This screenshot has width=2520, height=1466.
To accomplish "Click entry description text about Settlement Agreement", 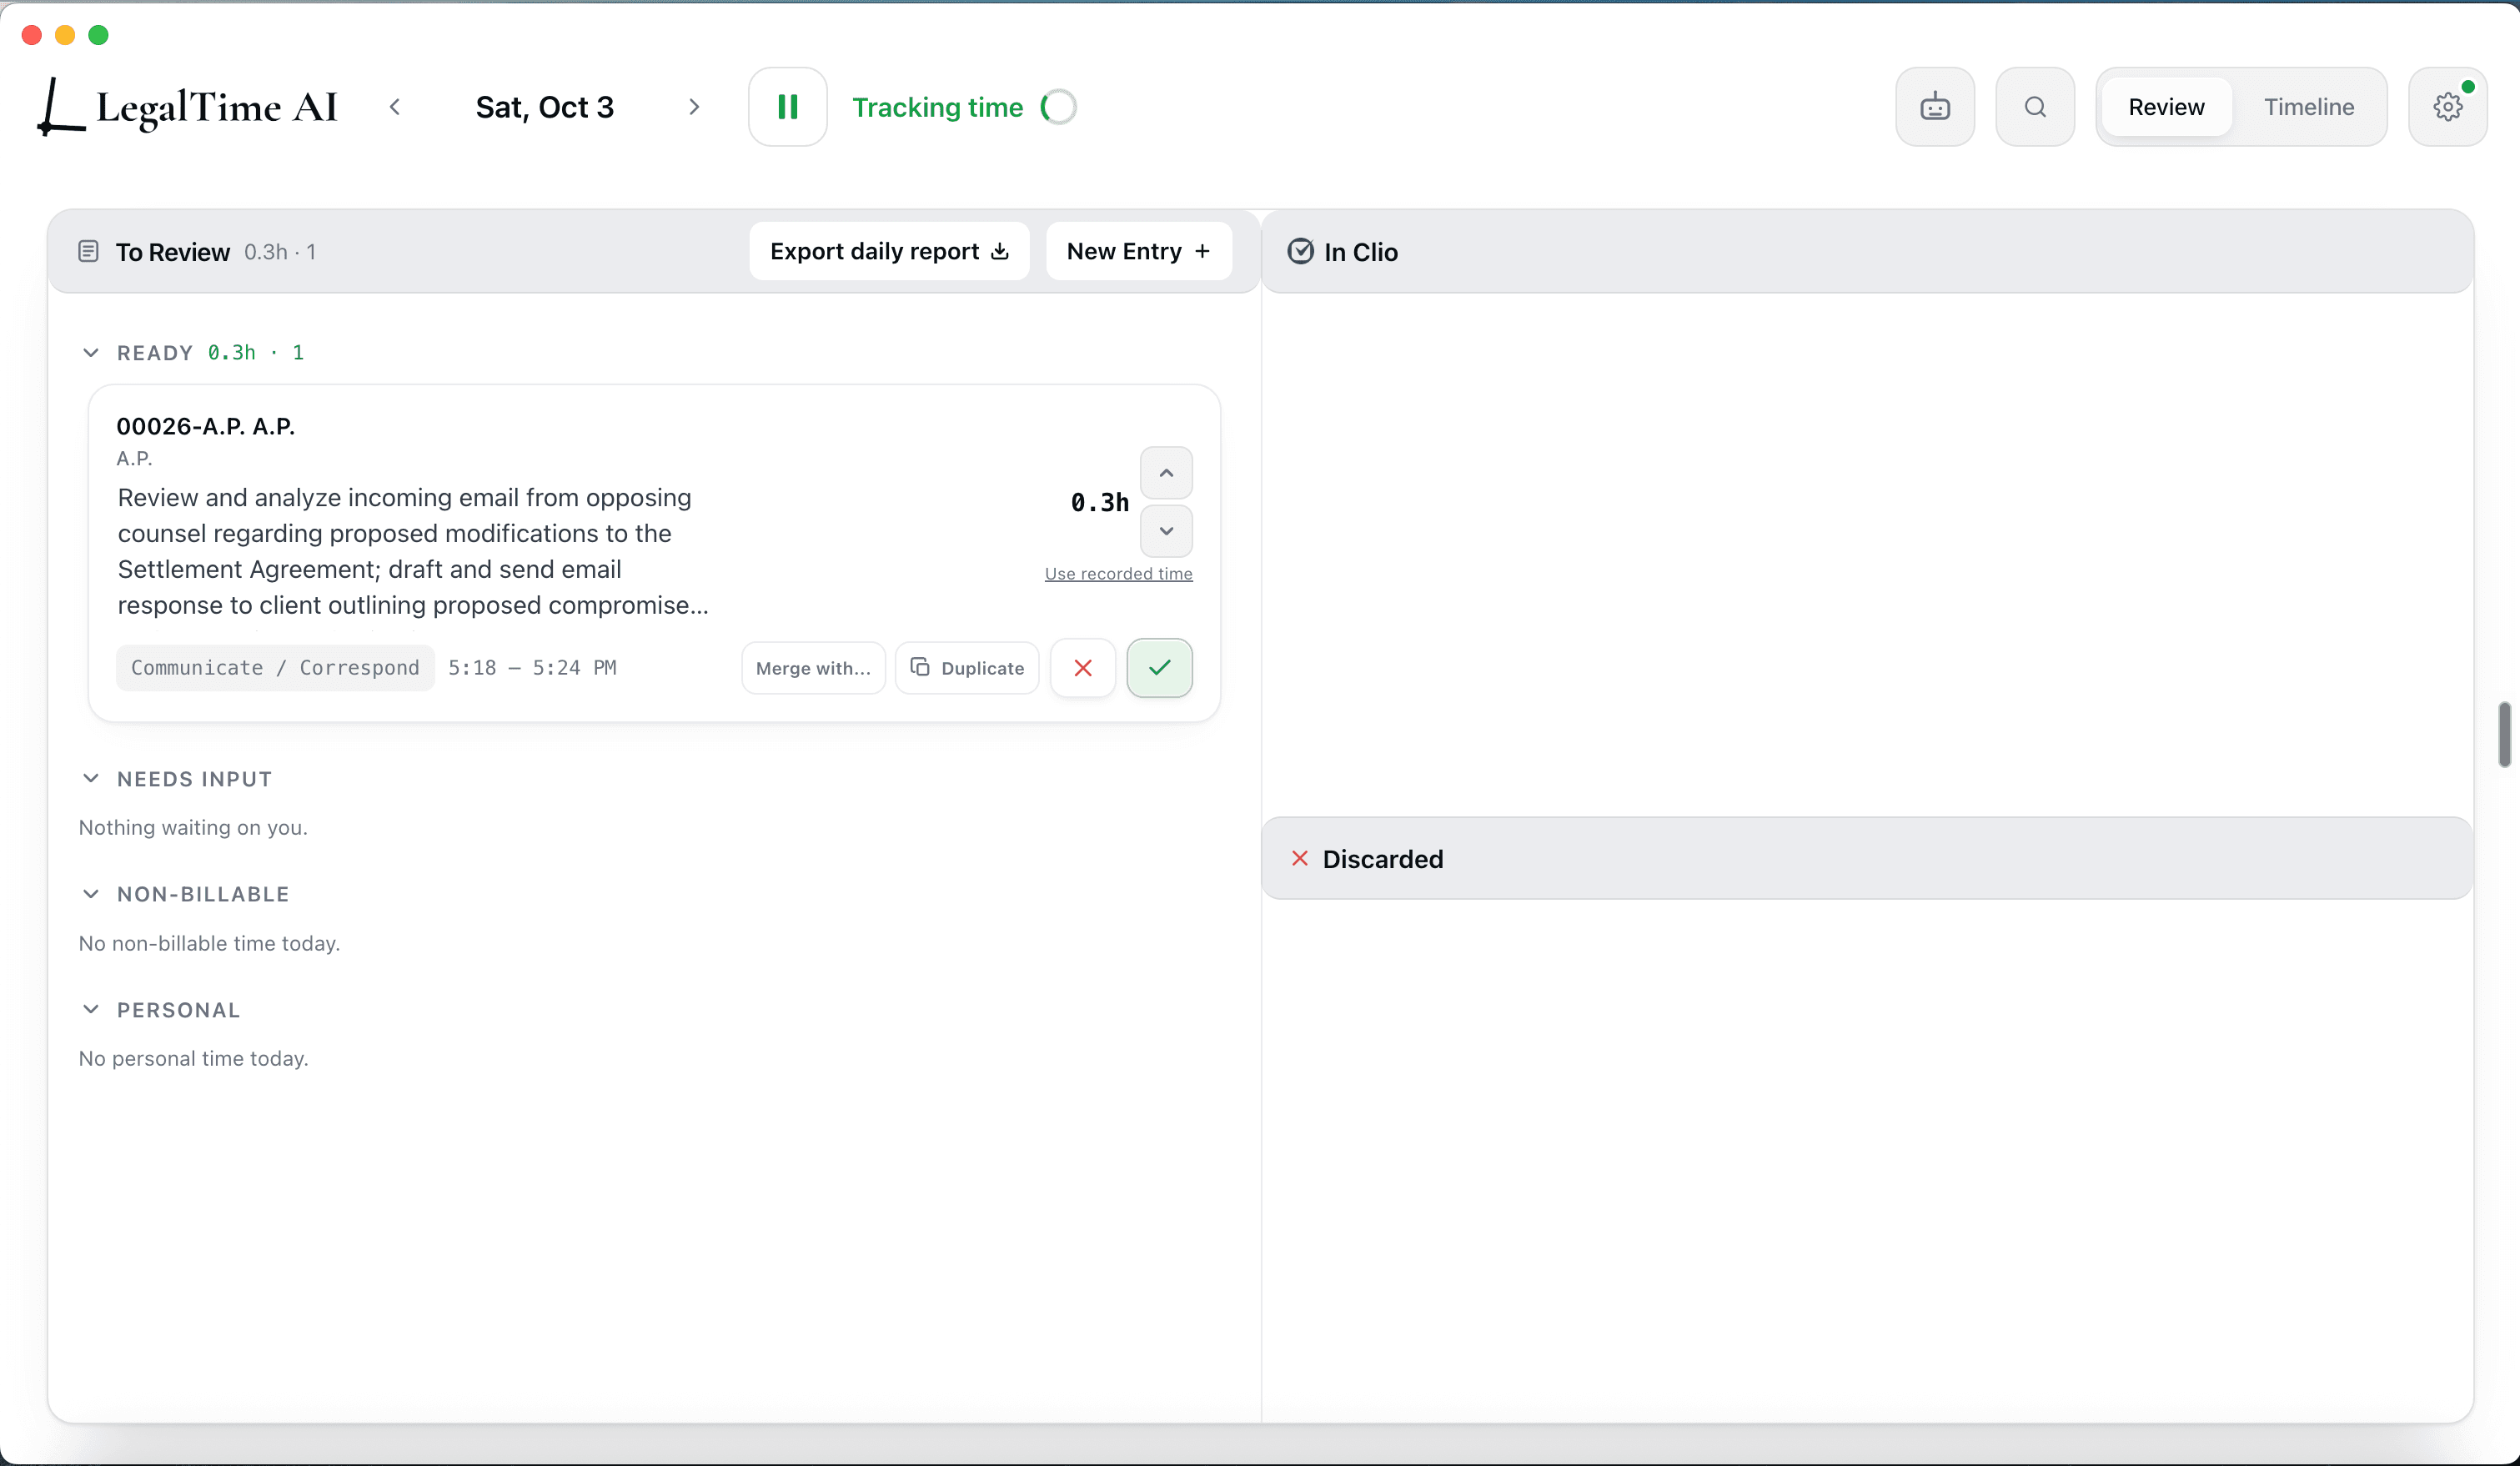I will tap(413, 551).
